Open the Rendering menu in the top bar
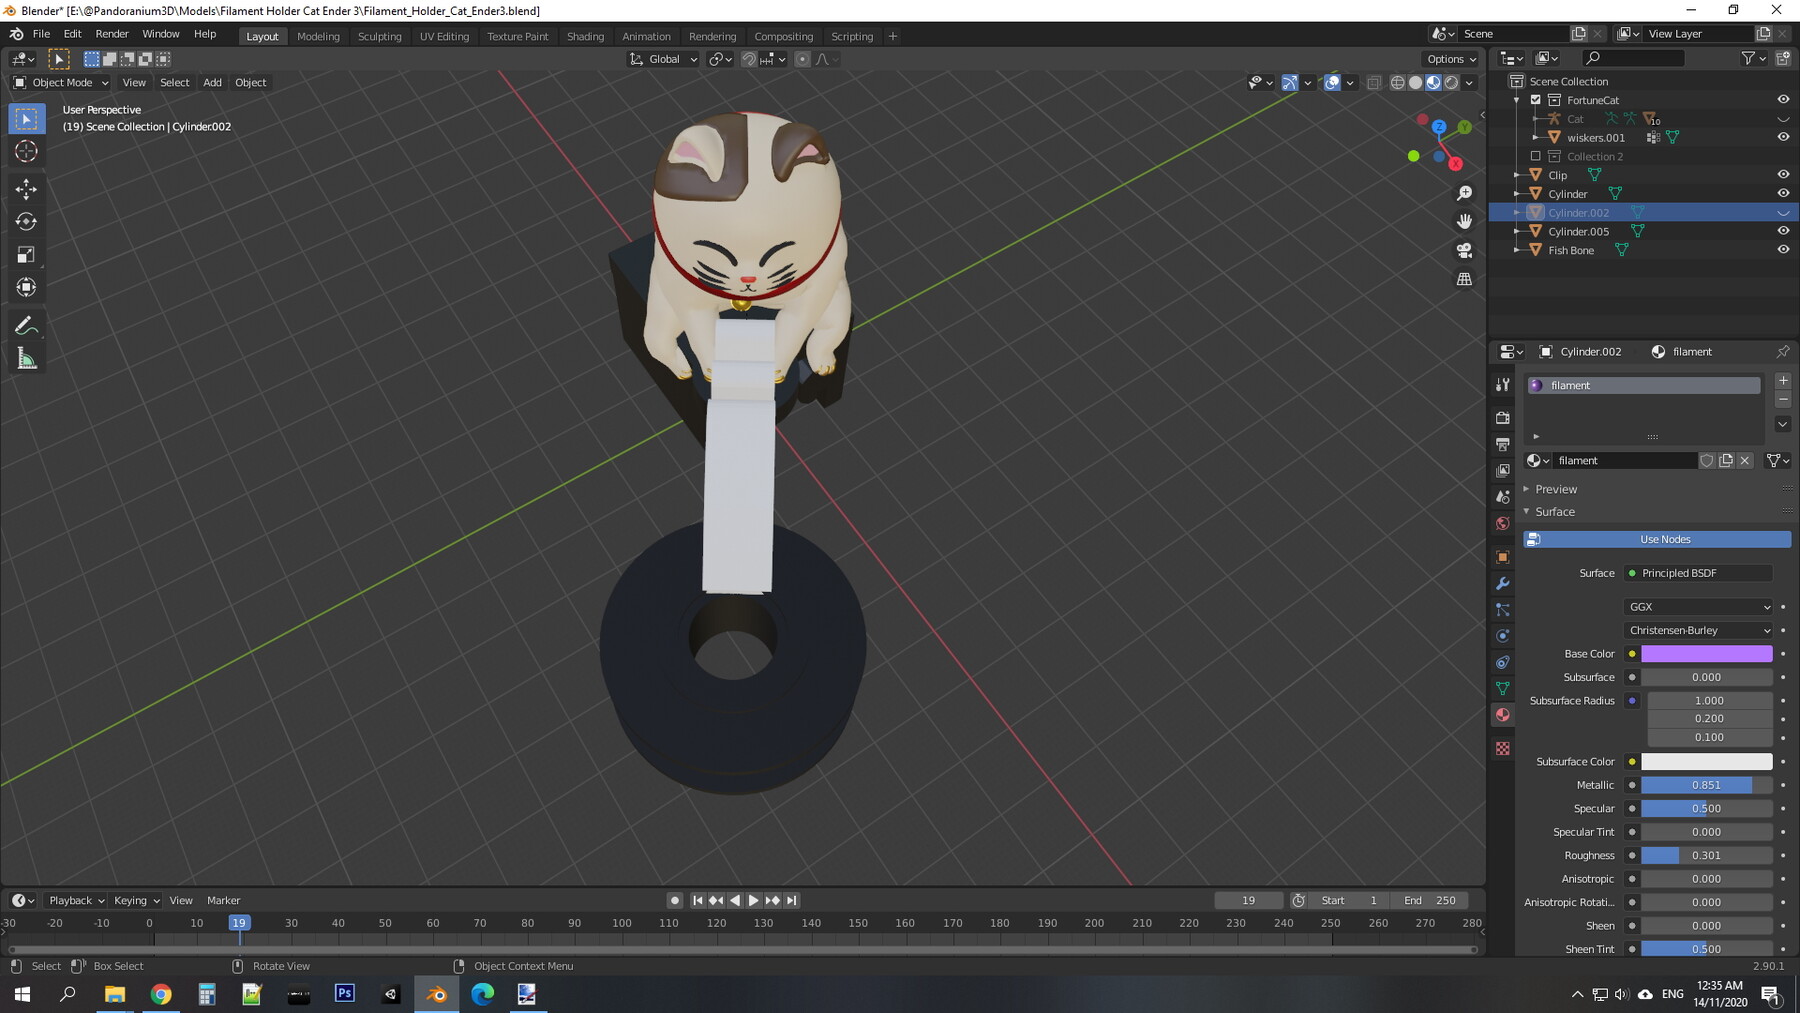The height and width of the screenshot is (1013, 1800). click(713, 36)
